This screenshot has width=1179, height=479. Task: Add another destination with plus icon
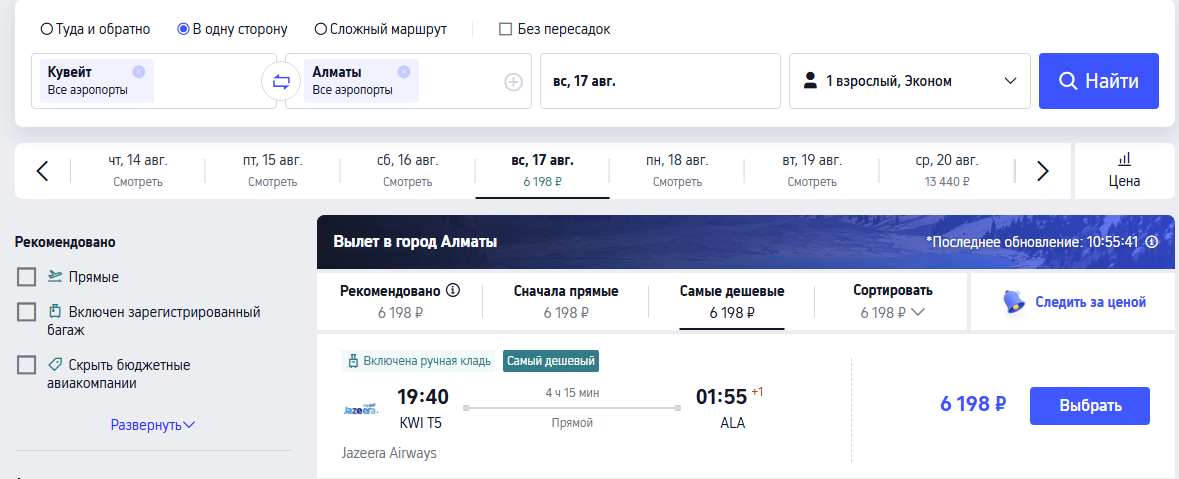coord(513,82)
